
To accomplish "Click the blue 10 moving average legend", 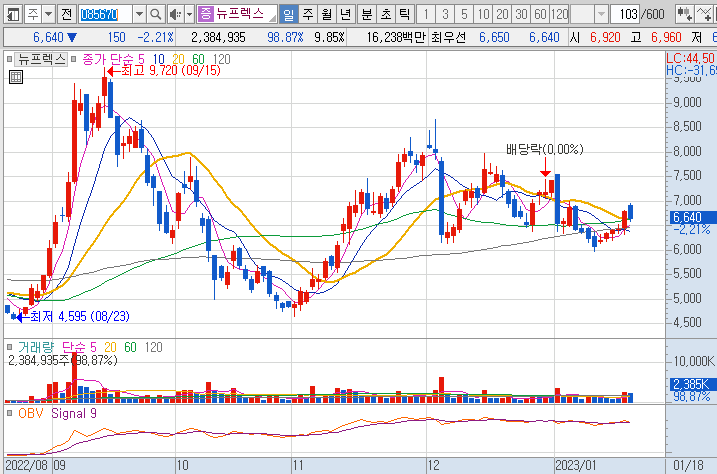I will [x=158, y=59].
